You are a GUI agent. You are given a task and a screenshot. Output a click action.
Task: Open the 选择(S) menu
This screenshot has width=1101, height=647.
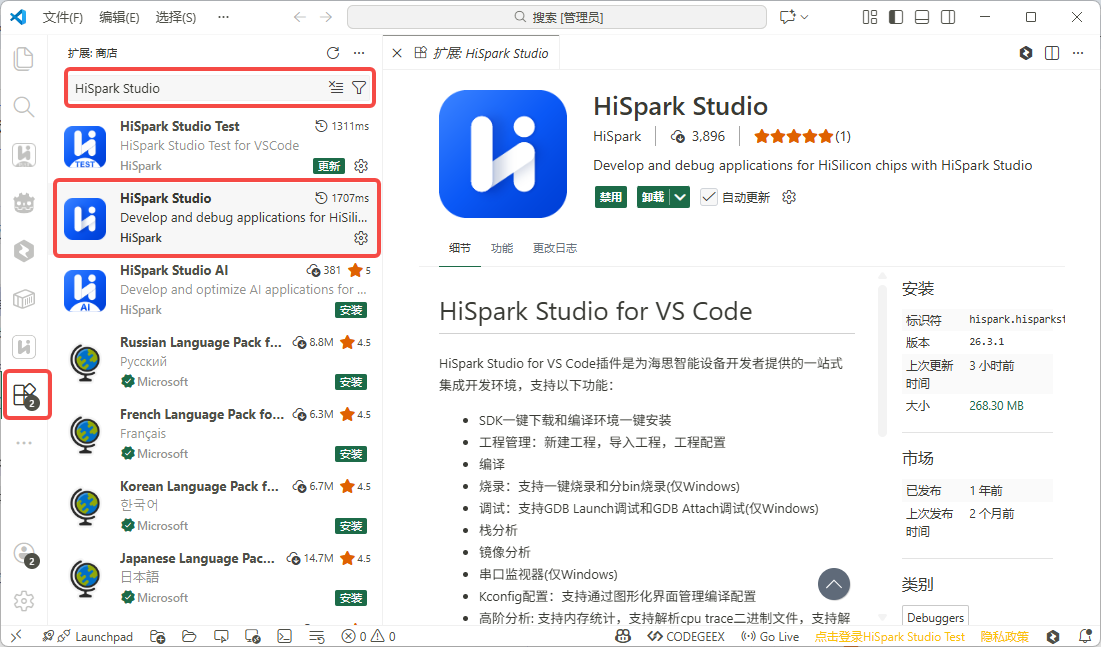pos(176,17)
